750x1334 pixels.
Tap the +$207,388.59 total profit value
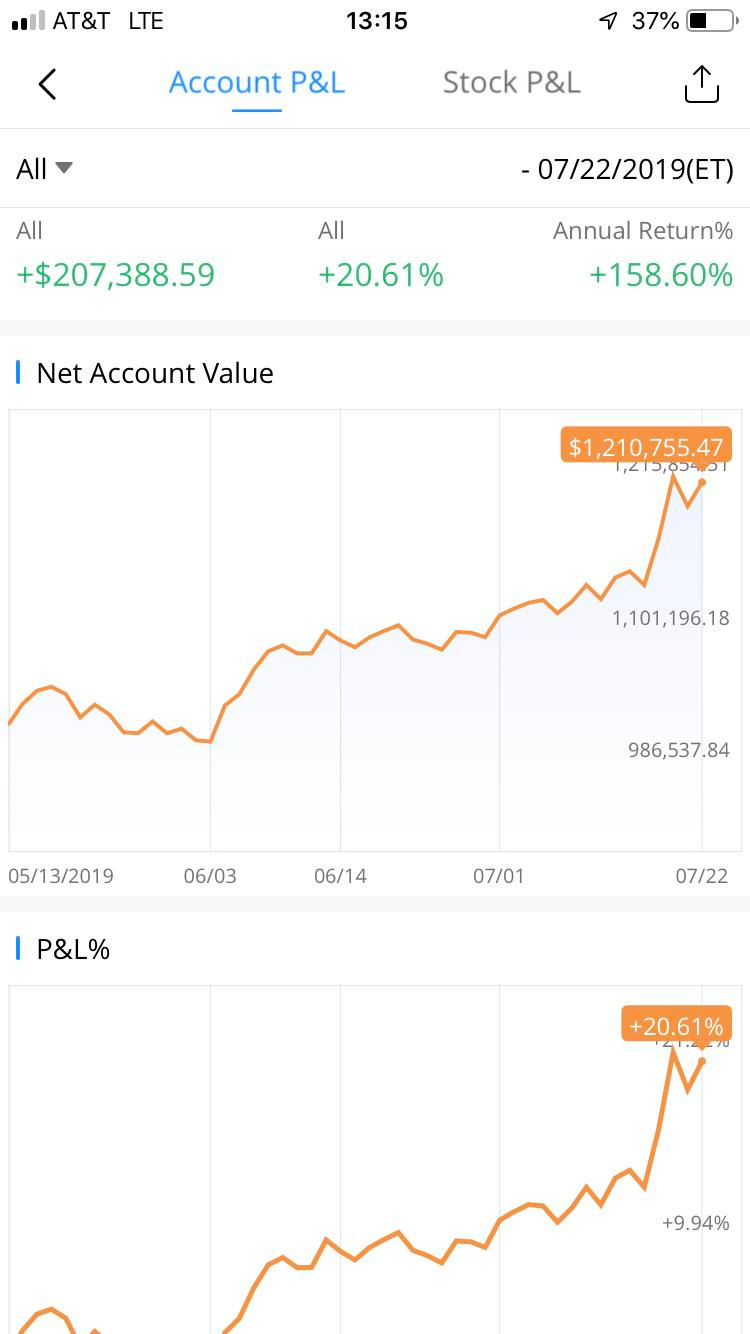[x=115, y=274]
